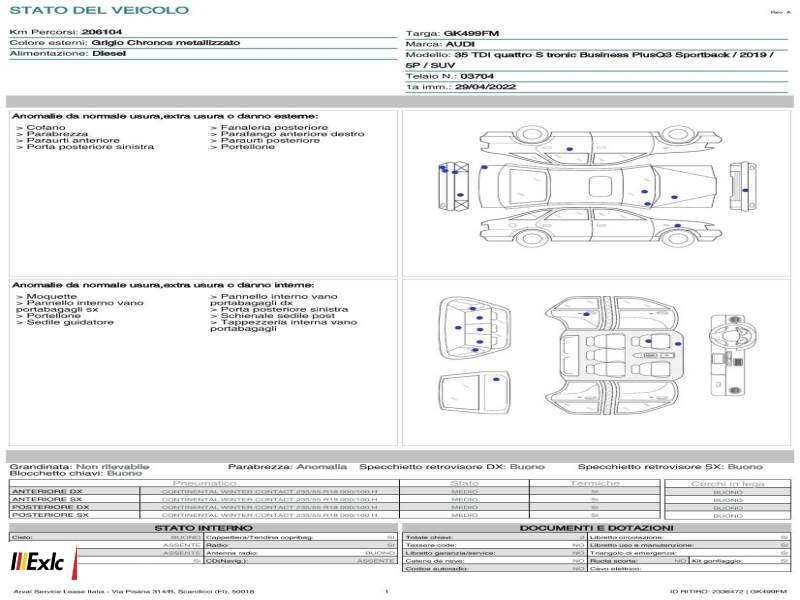The image size is (800, 600).
Task: Select the Schienale sedile post entry
Action: [x=278, y=316]
